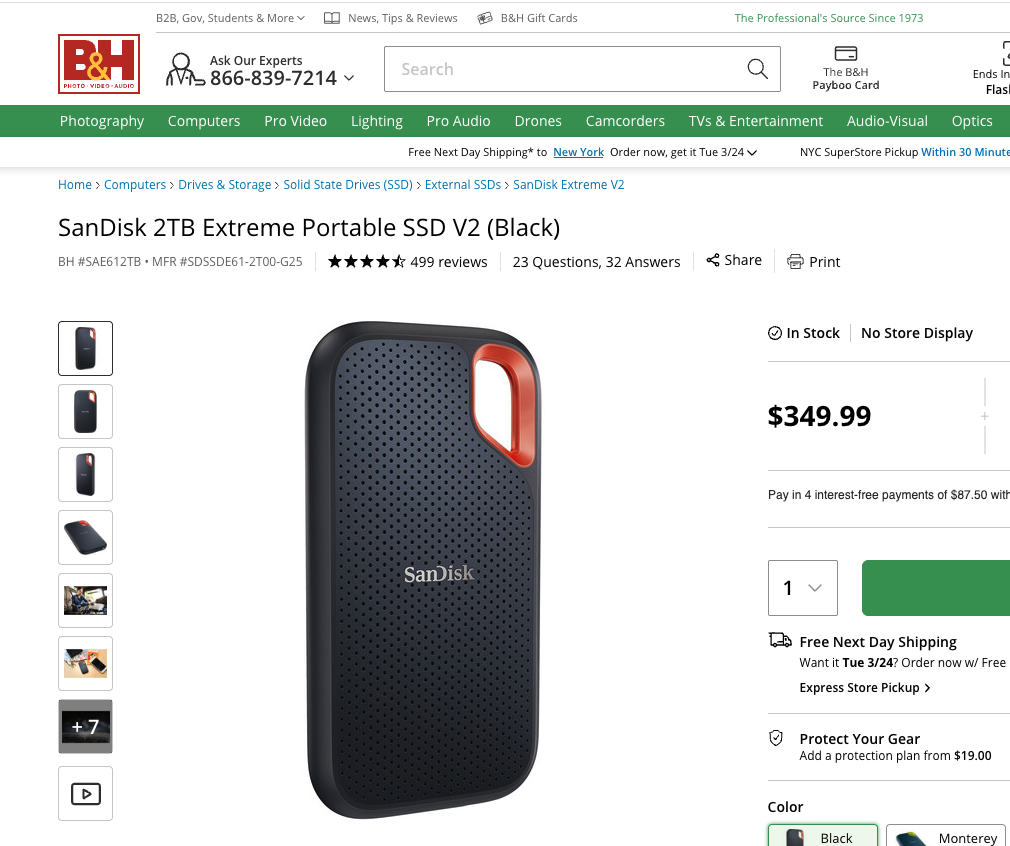1010x846 pixels.
Task: Expand the B2B, Gov, Students & More menu
Action: 230,18
